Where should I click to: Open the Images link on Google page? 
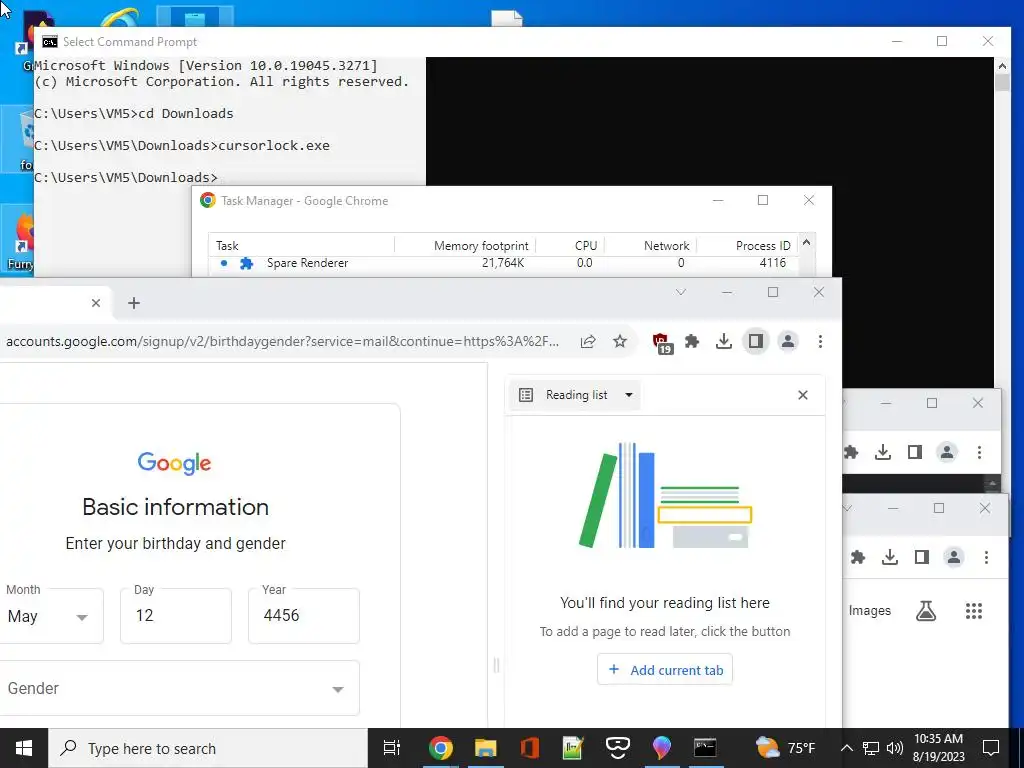[869, 611]
